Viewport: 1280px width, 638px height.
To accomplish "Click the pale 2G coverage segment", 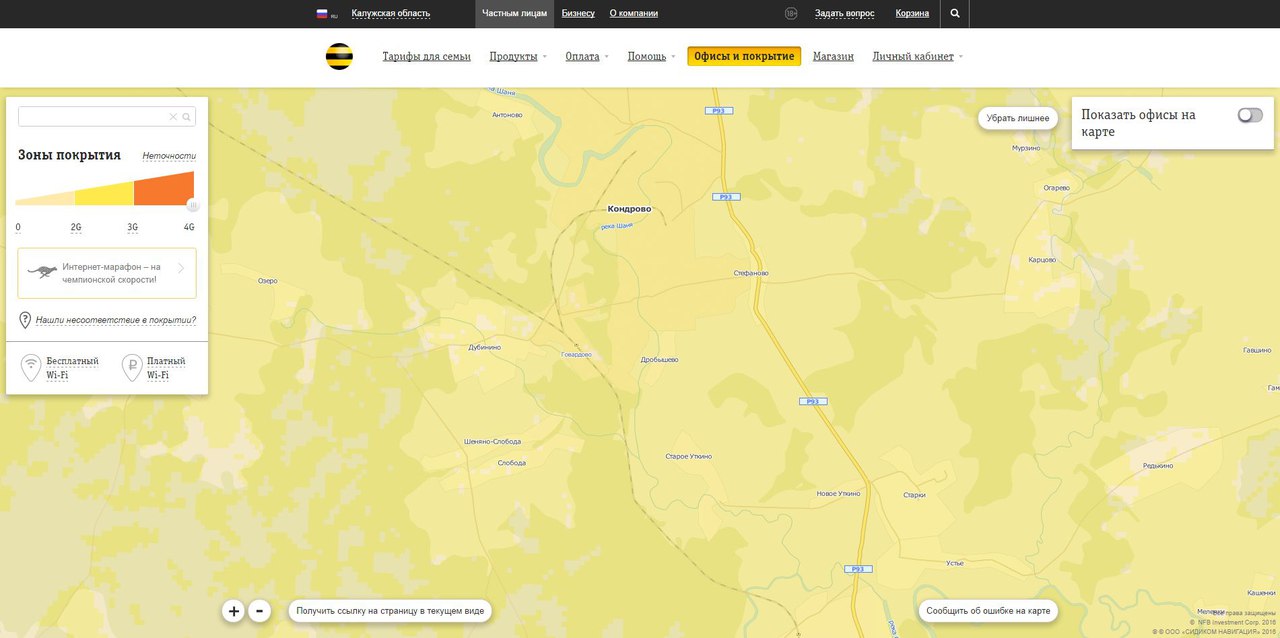I will point(46,199).
